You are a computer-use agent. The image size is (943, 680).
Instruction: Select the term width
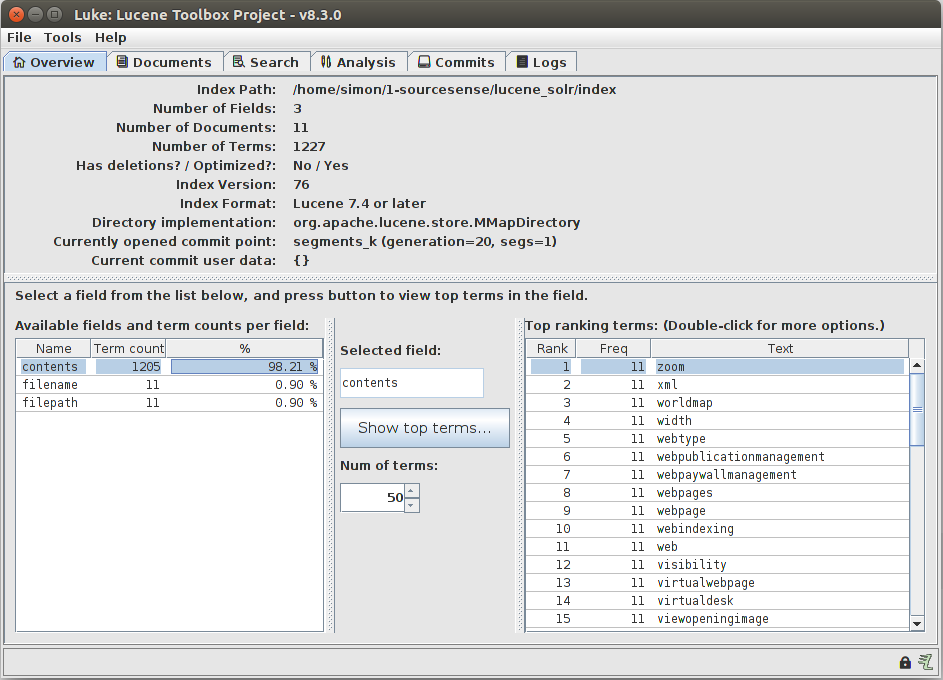click(x=717, y=421)
